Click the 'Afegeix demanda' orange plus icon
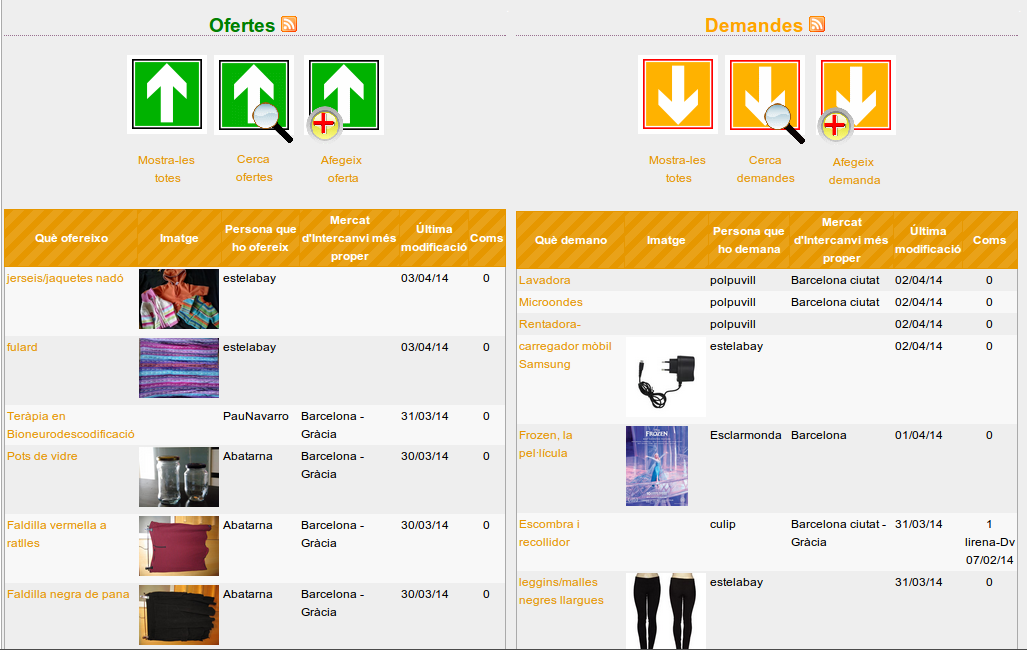This screenshot has height=650, width=1027. pyautogui.click(x=854, y=94)
